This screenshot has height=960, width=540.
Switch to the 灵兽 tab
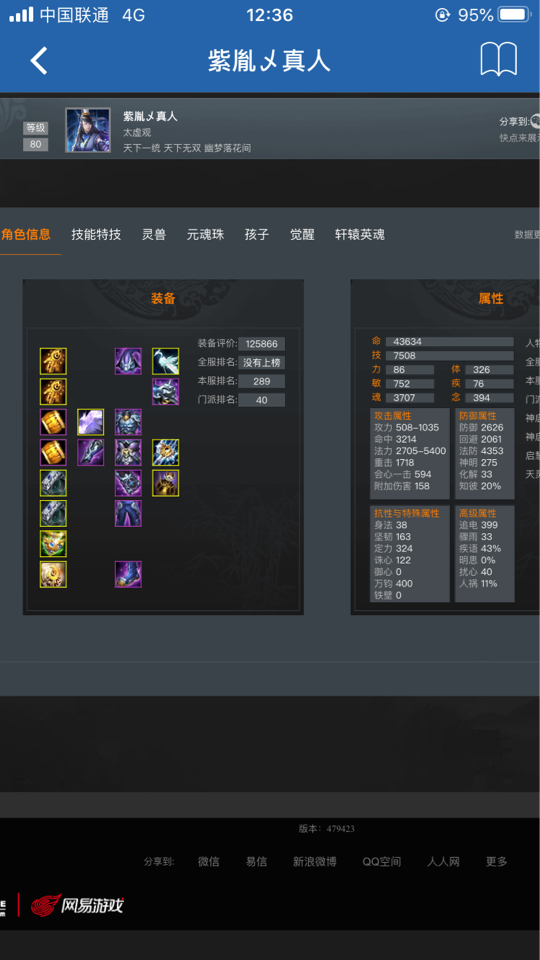click(x=154, y=234)
